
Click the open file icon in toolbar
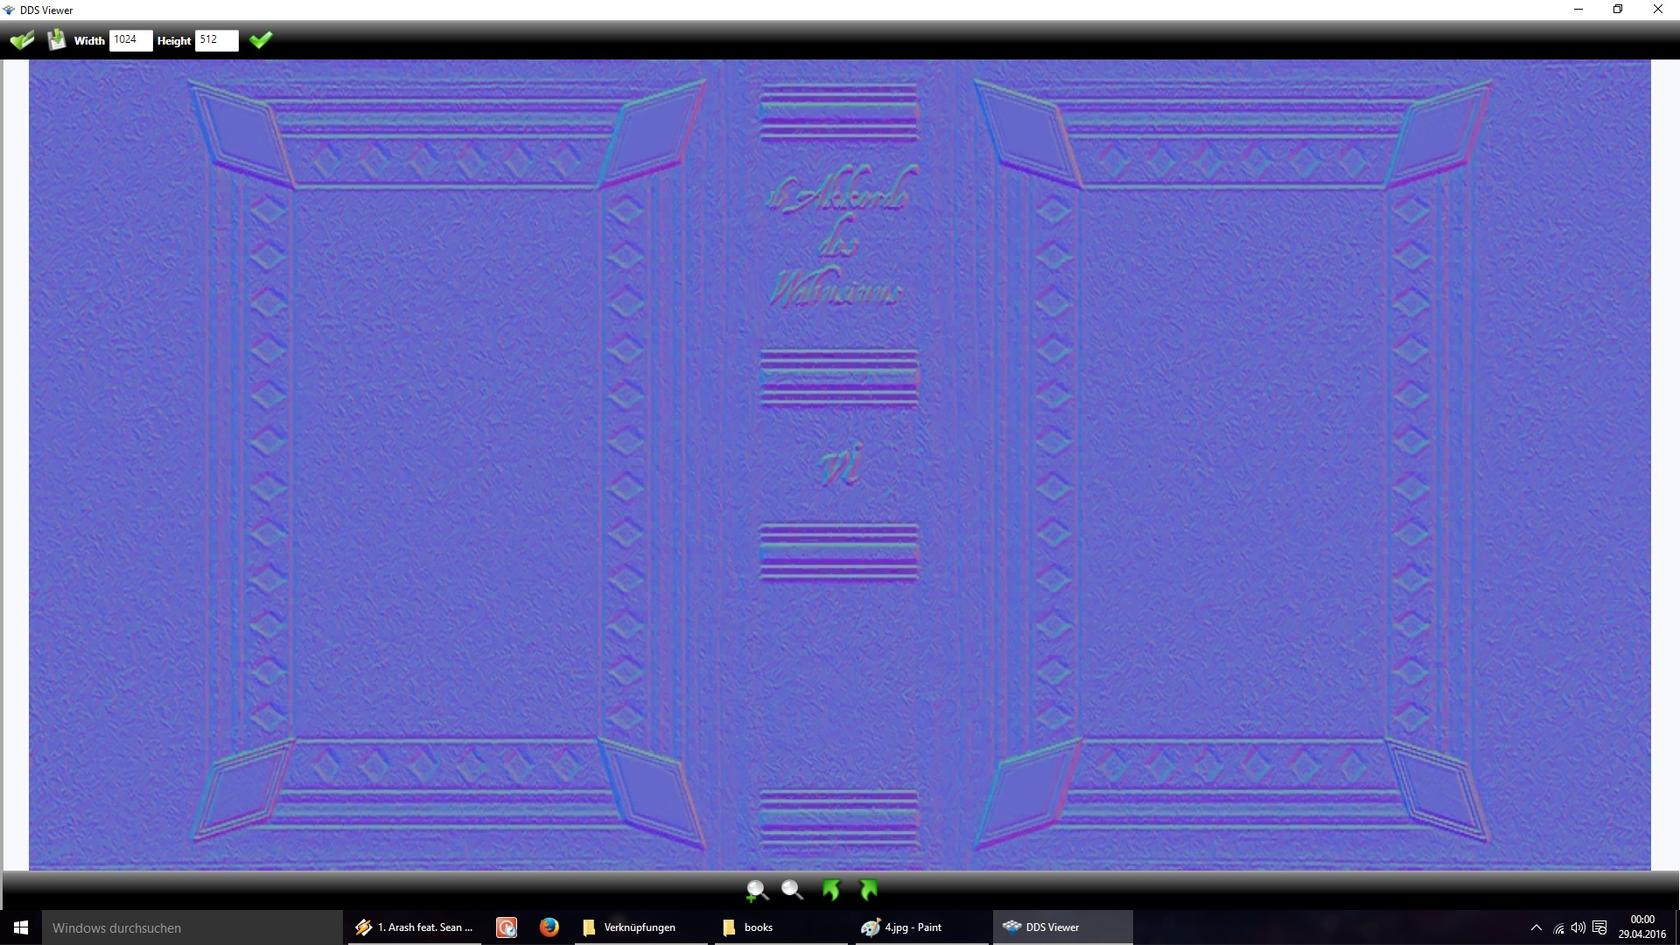(x=21, y=40)
